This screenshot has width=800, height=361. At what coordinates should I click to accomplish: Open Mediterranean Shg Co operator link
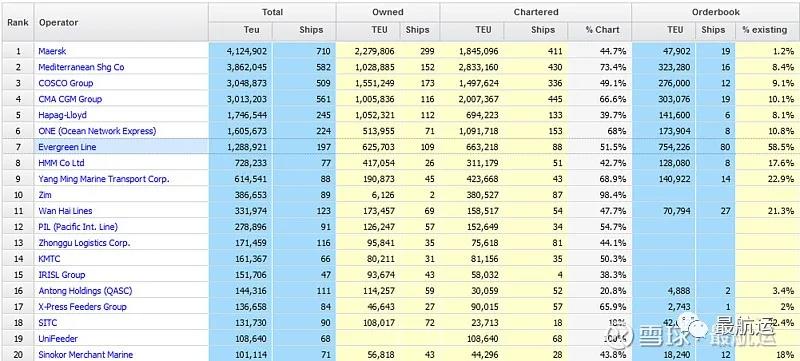click(x=81, y=67)
